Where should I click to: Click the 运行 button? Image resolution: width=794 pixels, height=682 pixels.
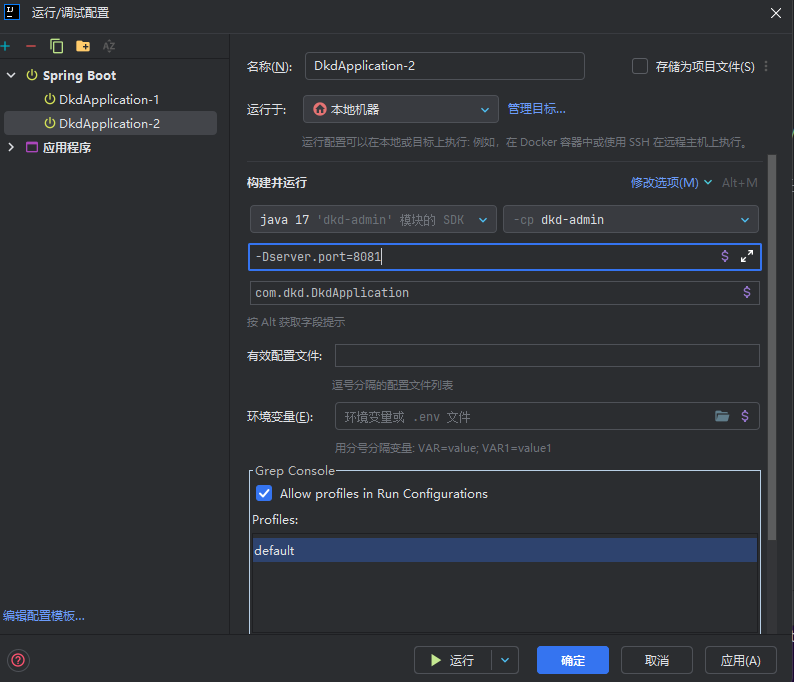pyautogui.click(x=453, y=660)
